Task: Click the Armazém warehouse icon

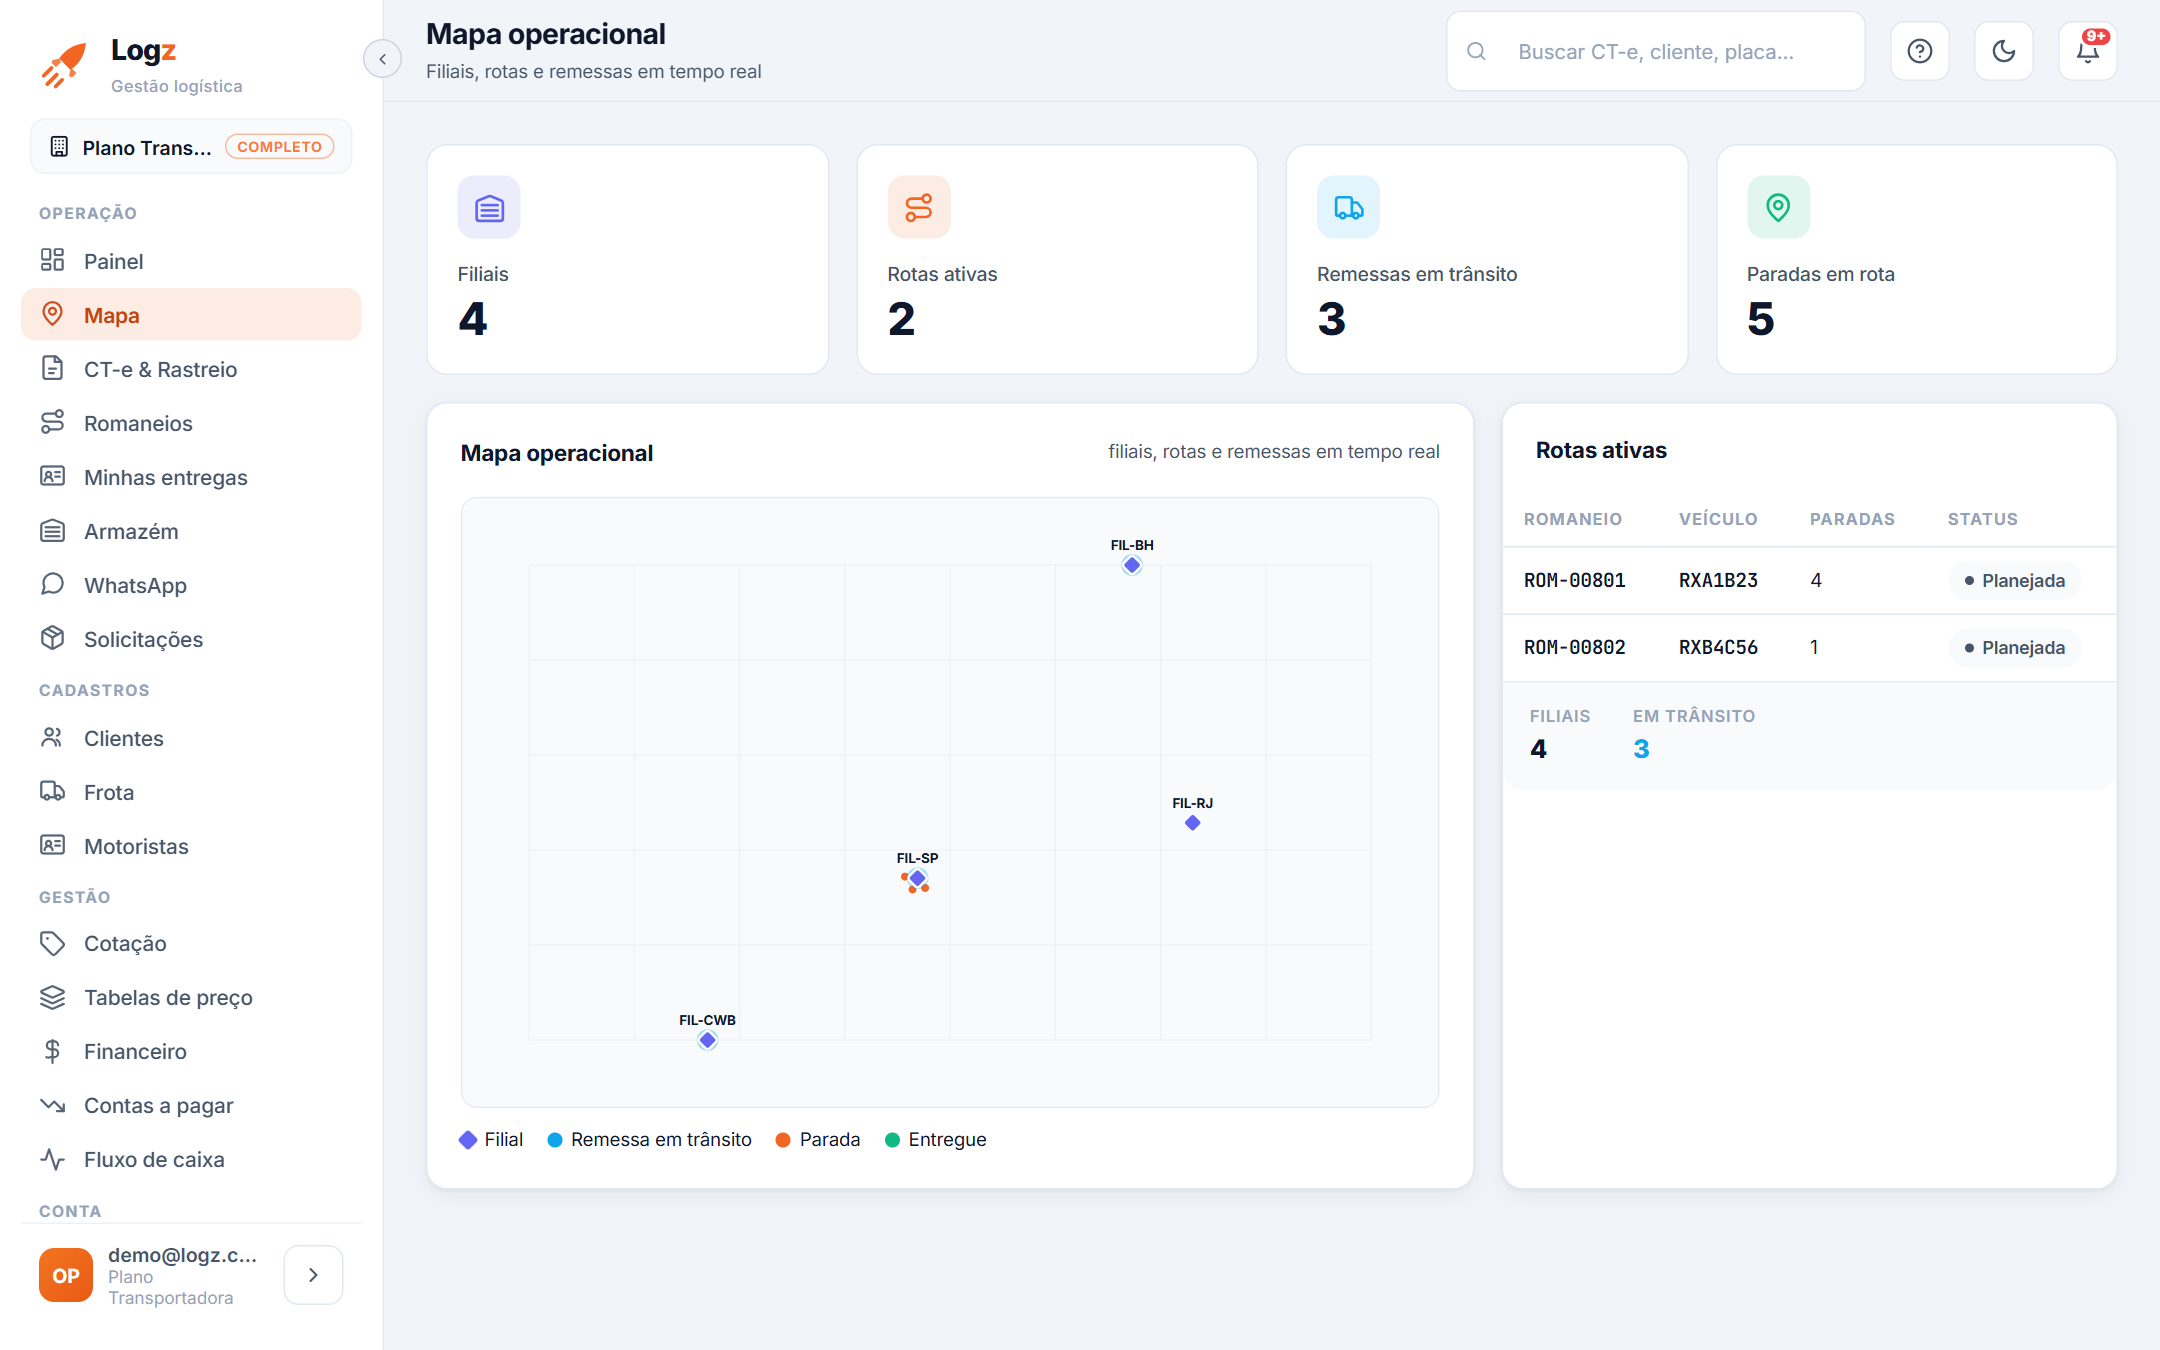Action: click(52, 530)
